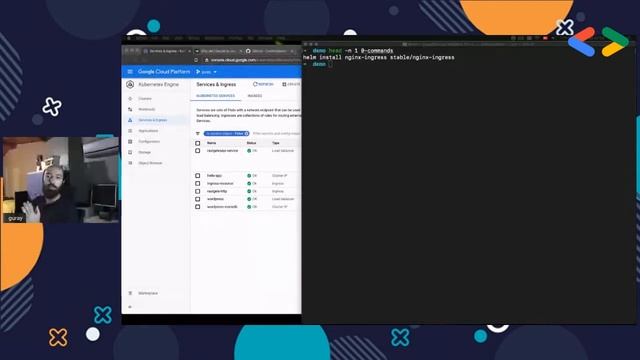Tick the wordpress-mariadb row checkbox
Image resolution: width=640 pixels, height=360 pixels.
coord(198,207)
